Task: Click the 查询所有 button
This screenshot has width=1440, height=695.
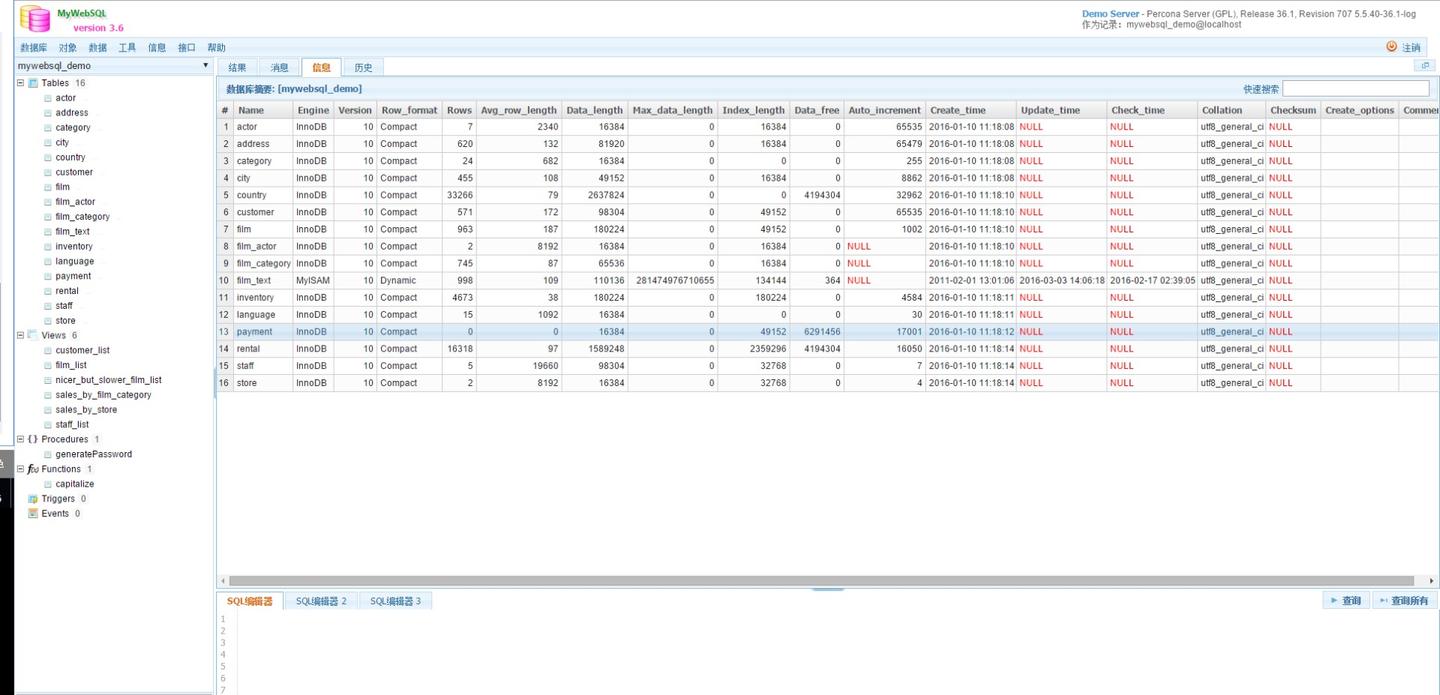Action: point(1403,600)
